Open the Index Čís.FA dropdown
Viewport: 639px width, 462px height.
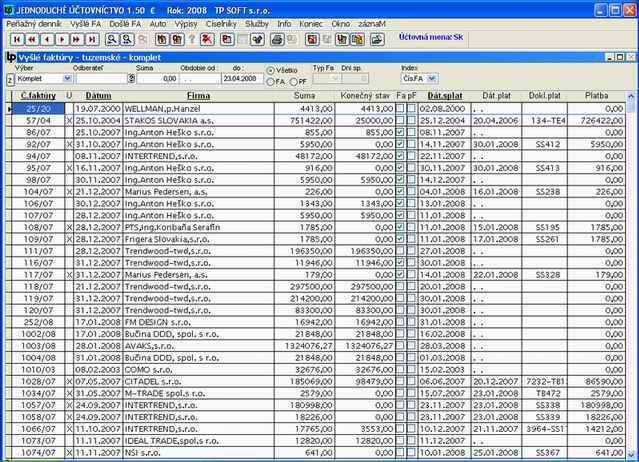tap(432, 78)
